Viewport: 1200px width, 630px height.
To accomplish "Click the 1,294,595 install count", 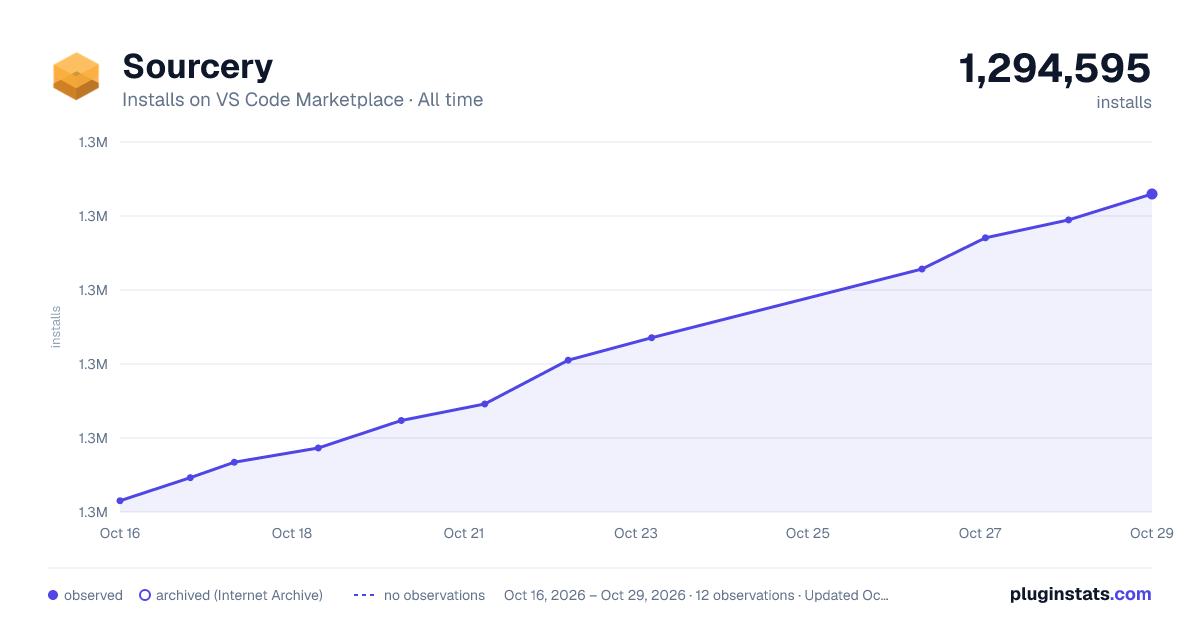I will 1055,69.
